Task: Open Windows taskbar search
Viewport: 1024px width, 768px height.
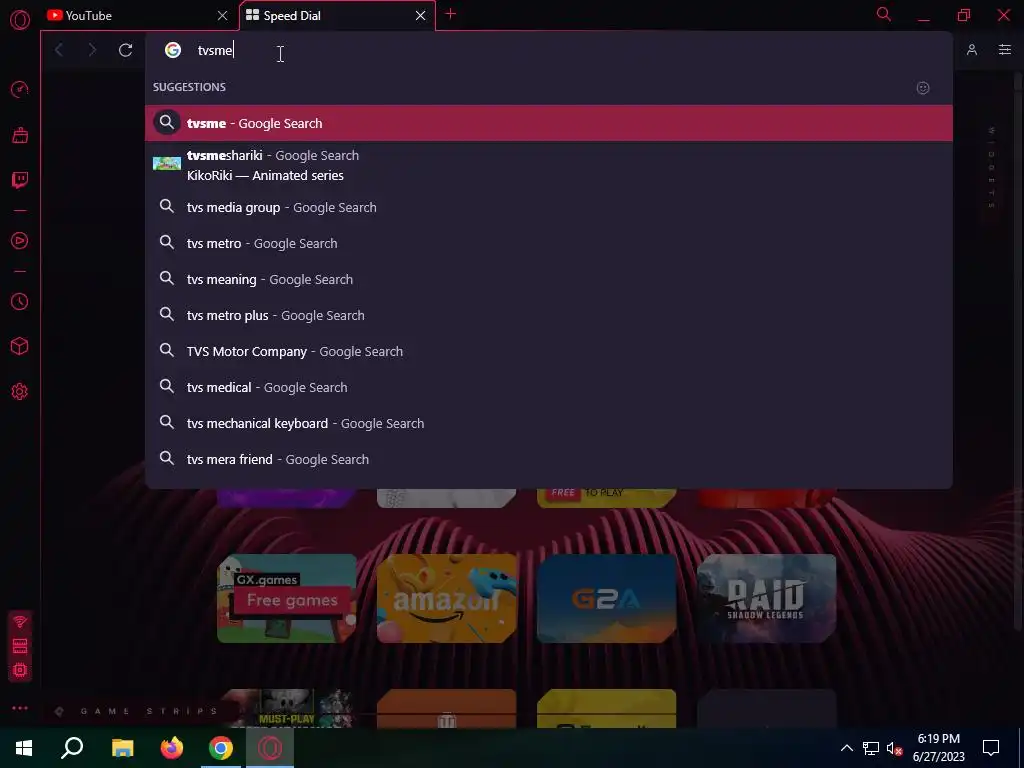Action: point(72,748)
